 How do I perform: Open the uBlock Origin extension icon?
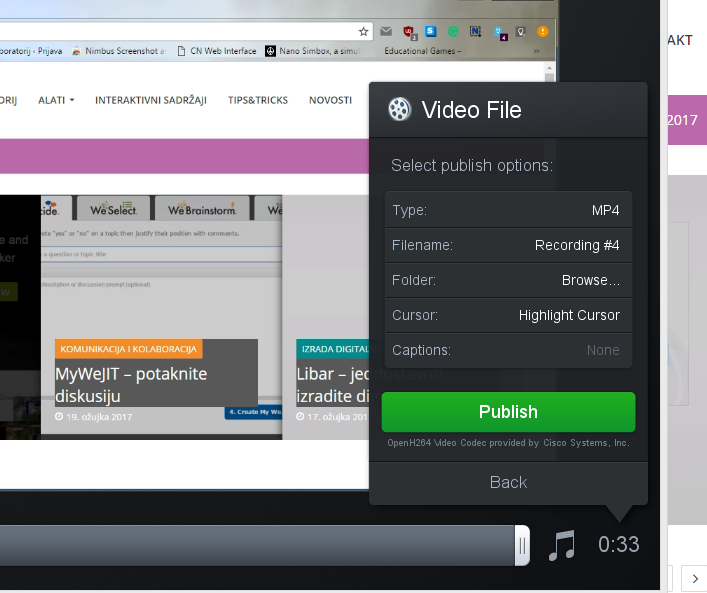pyautogui.click(x=408, y=31)
